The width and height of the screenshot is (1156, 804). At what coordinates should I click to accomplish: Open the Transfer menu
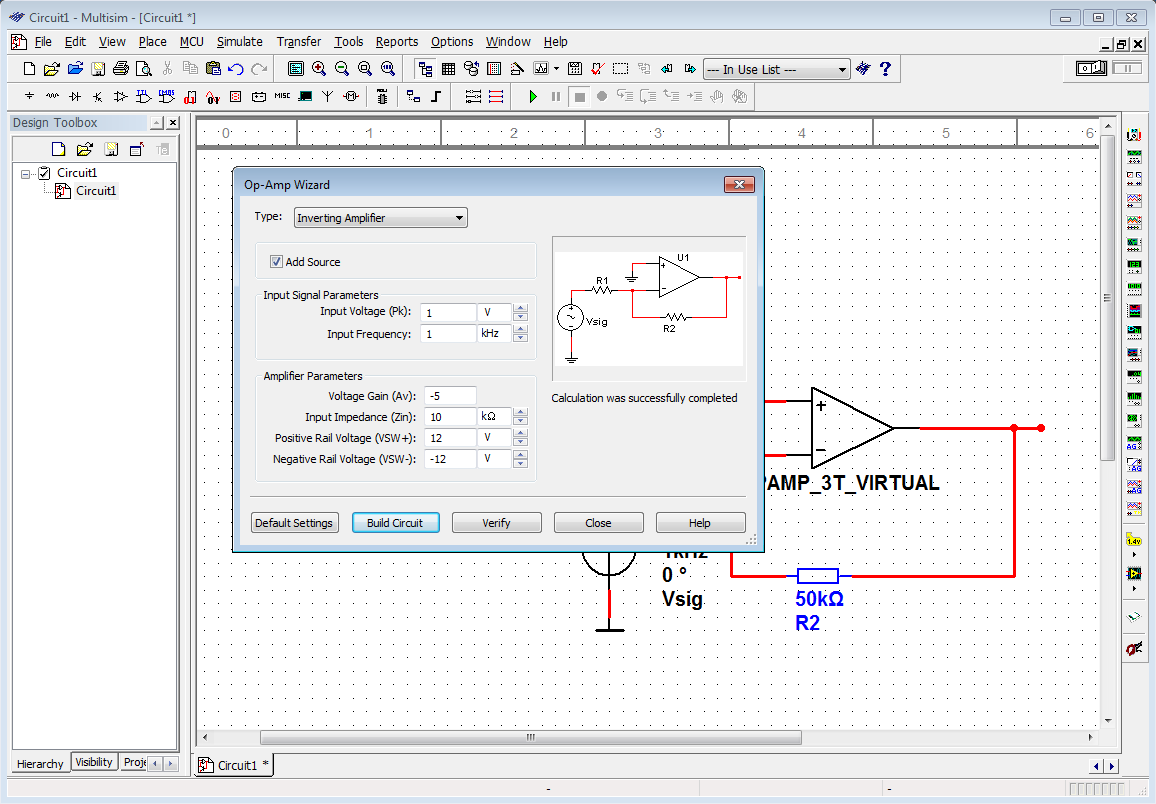point(299,42)
